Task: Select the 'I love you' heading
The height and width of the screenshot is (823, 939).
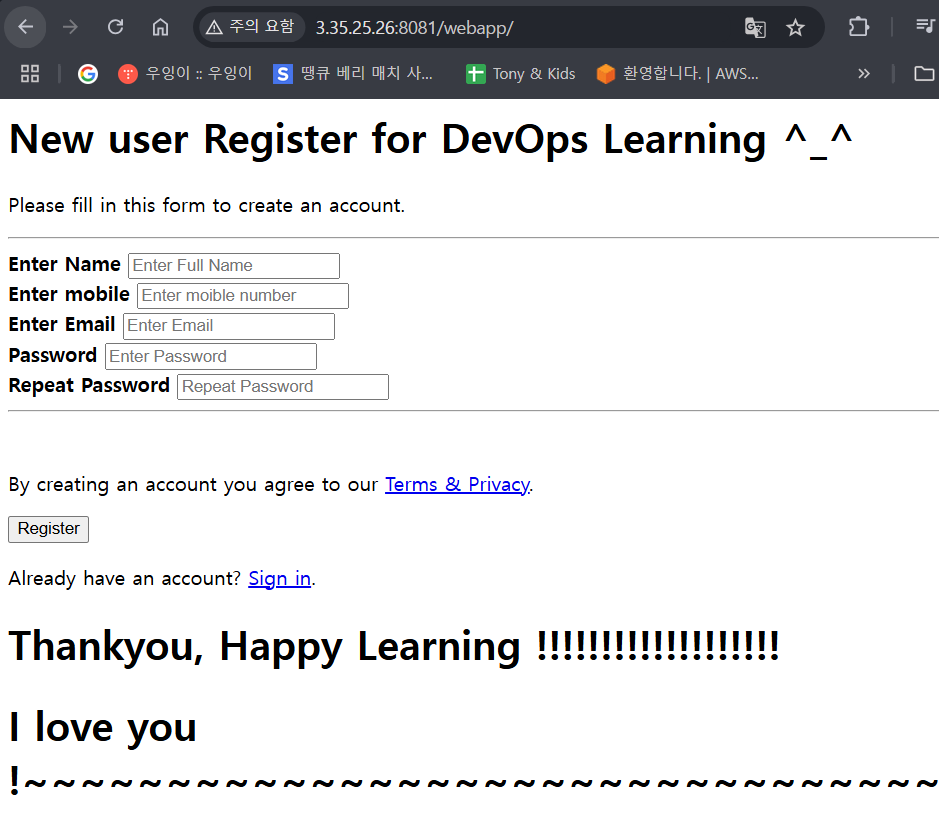Action: pos(103,728)
